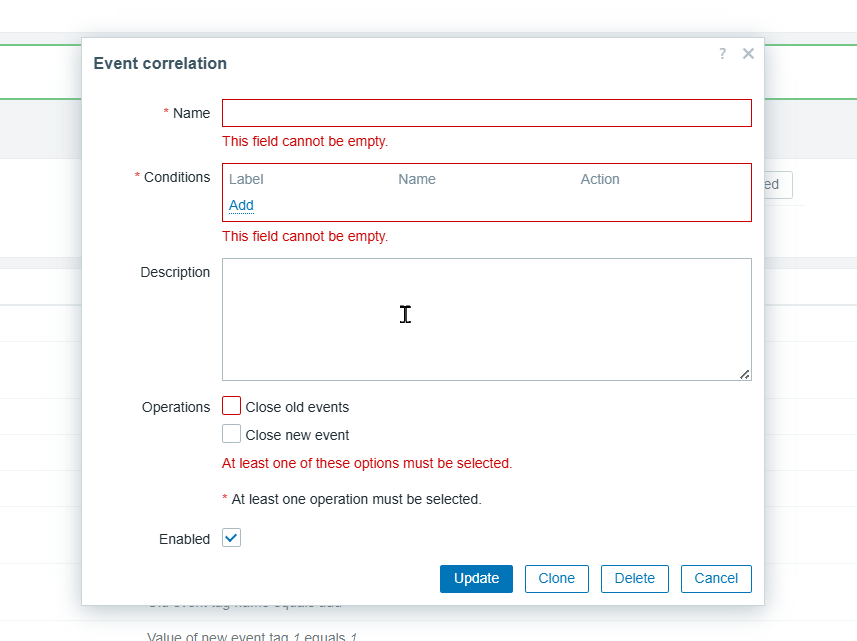Click the Close new event label text
This screenshot has height=641, width=857.
coord(297,435)
